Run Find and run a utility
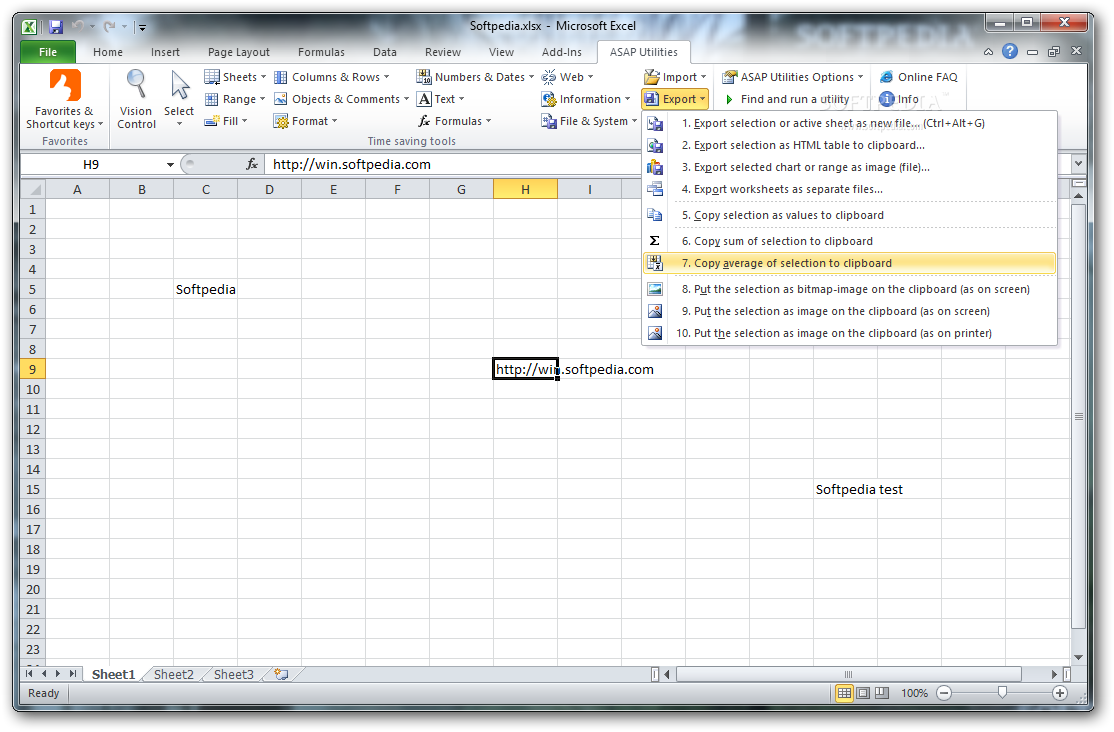Screen dimensions: 1114x732 [786, 99]
